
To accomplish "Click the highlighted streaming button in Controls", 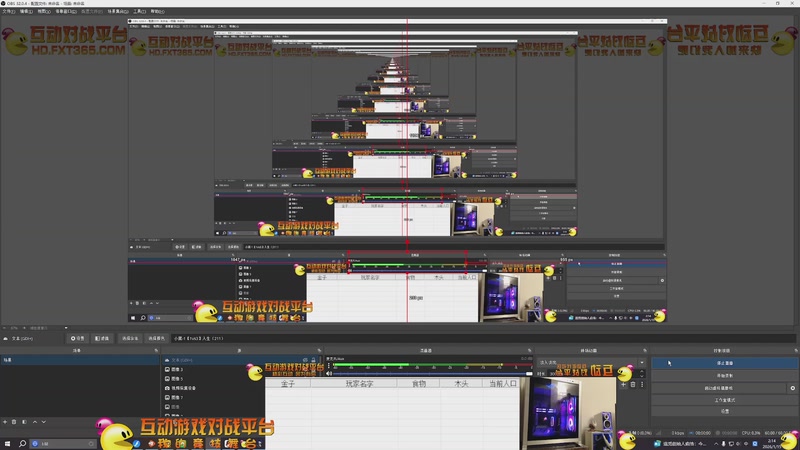I will coord(724,363).
